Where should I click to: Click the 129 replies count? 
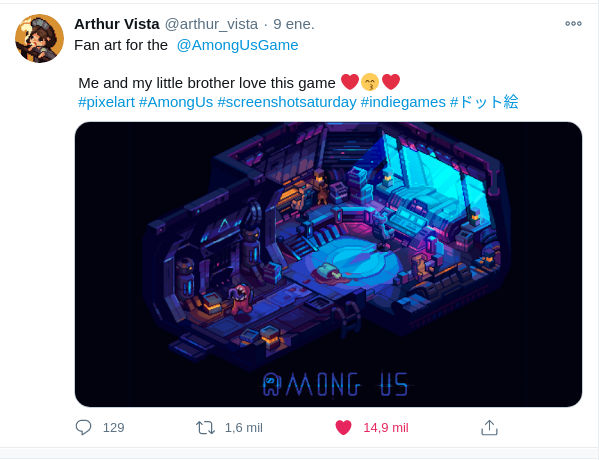[113, 428]
